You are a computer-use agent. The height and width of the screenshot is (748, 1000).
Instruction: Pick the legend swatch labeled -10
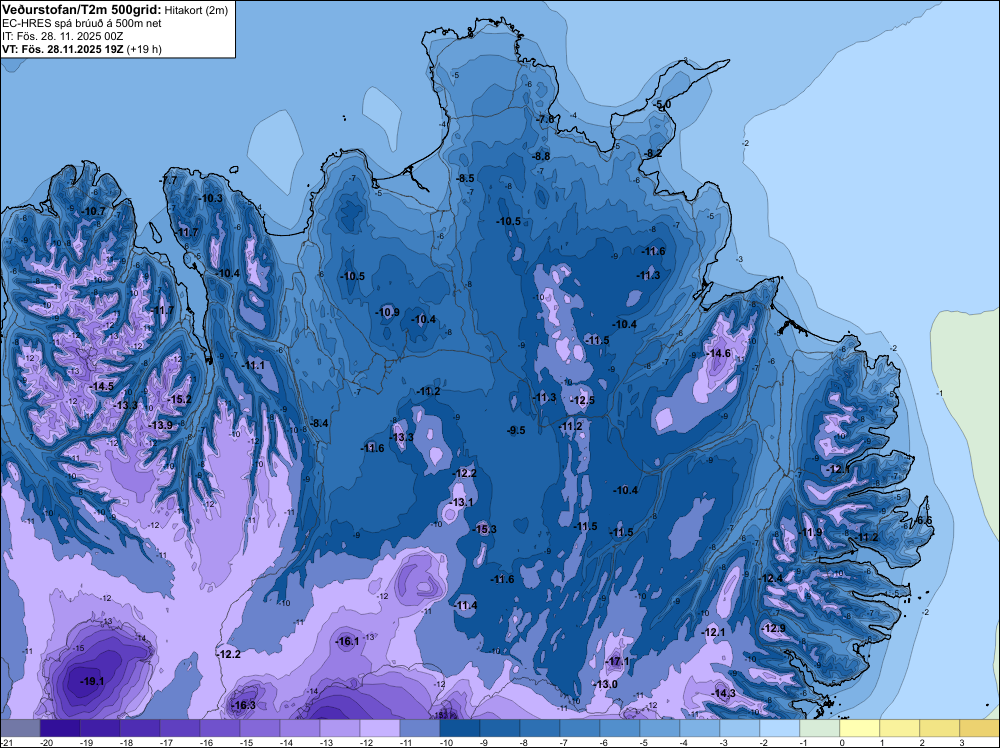(x=460, y=727)
